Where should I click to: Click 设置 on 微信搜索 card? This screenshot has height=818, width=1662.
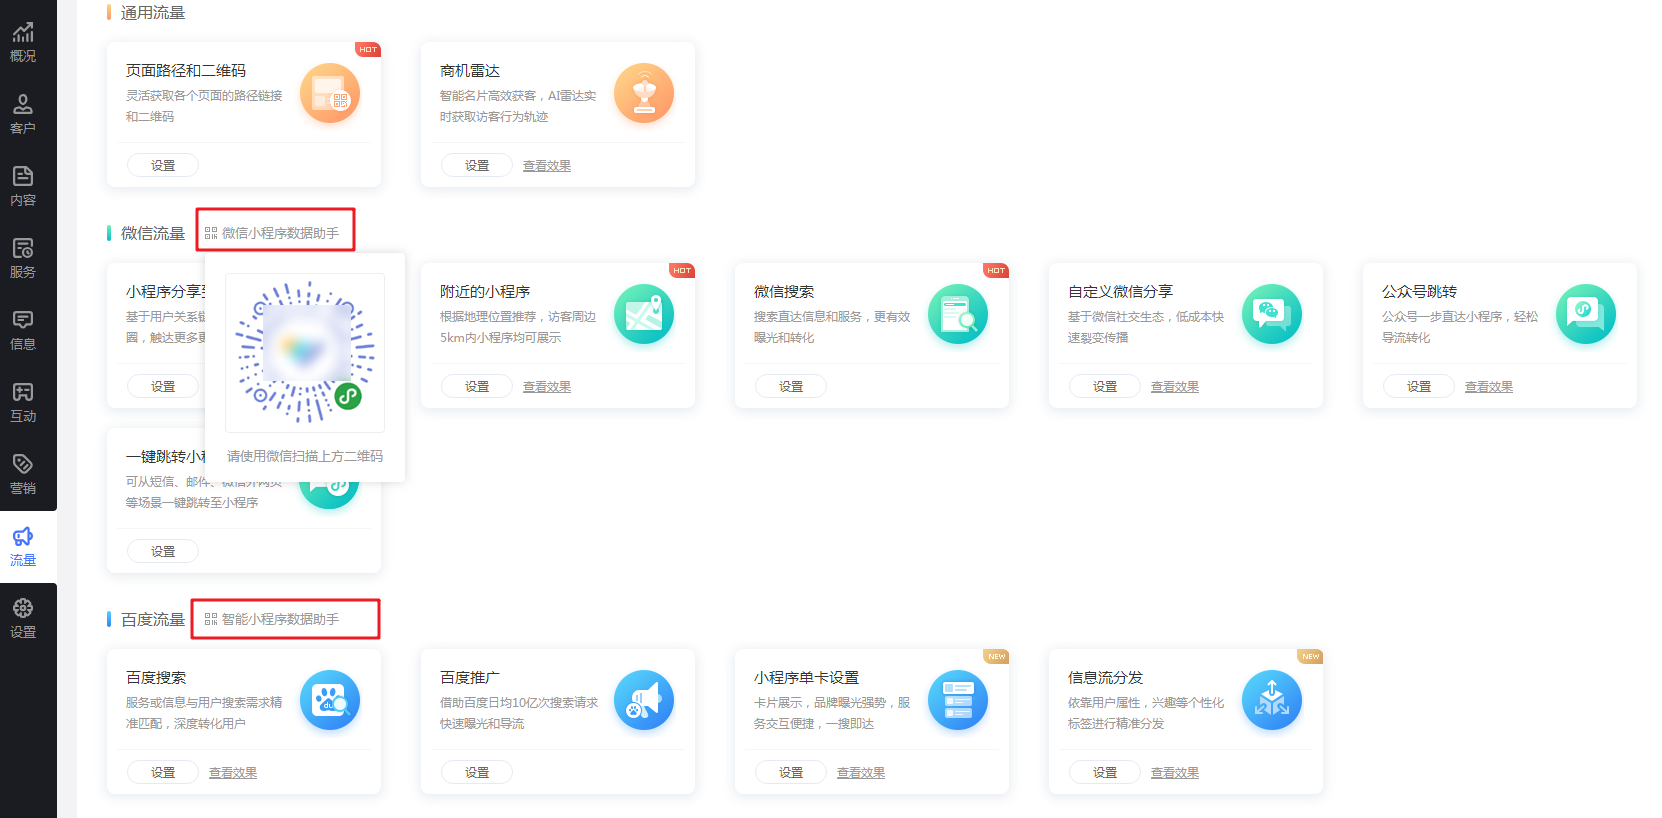pyautogui.click(x=791, y=386)
